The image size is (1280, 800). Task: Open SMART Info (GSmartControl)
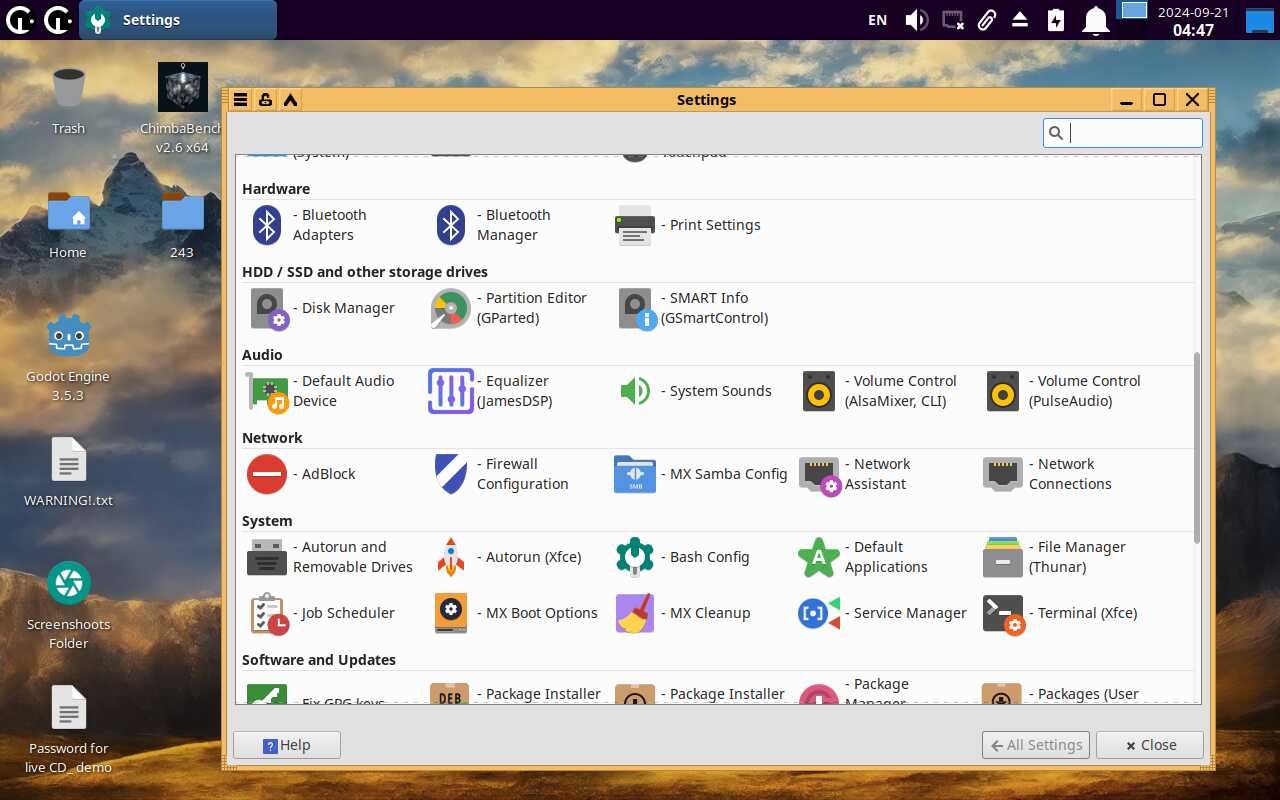click(x=635, y=308)
